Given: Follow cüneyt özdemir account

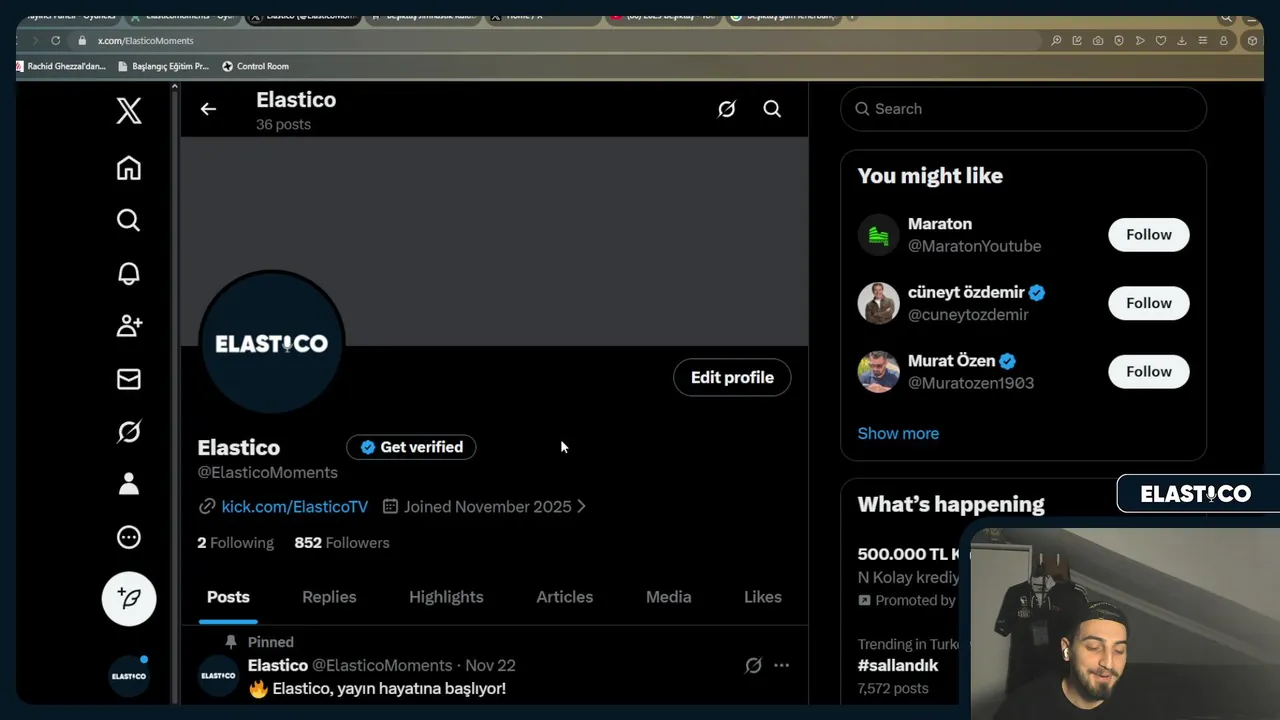Looking at the screenshot, I should click(x=1149, y=303).
